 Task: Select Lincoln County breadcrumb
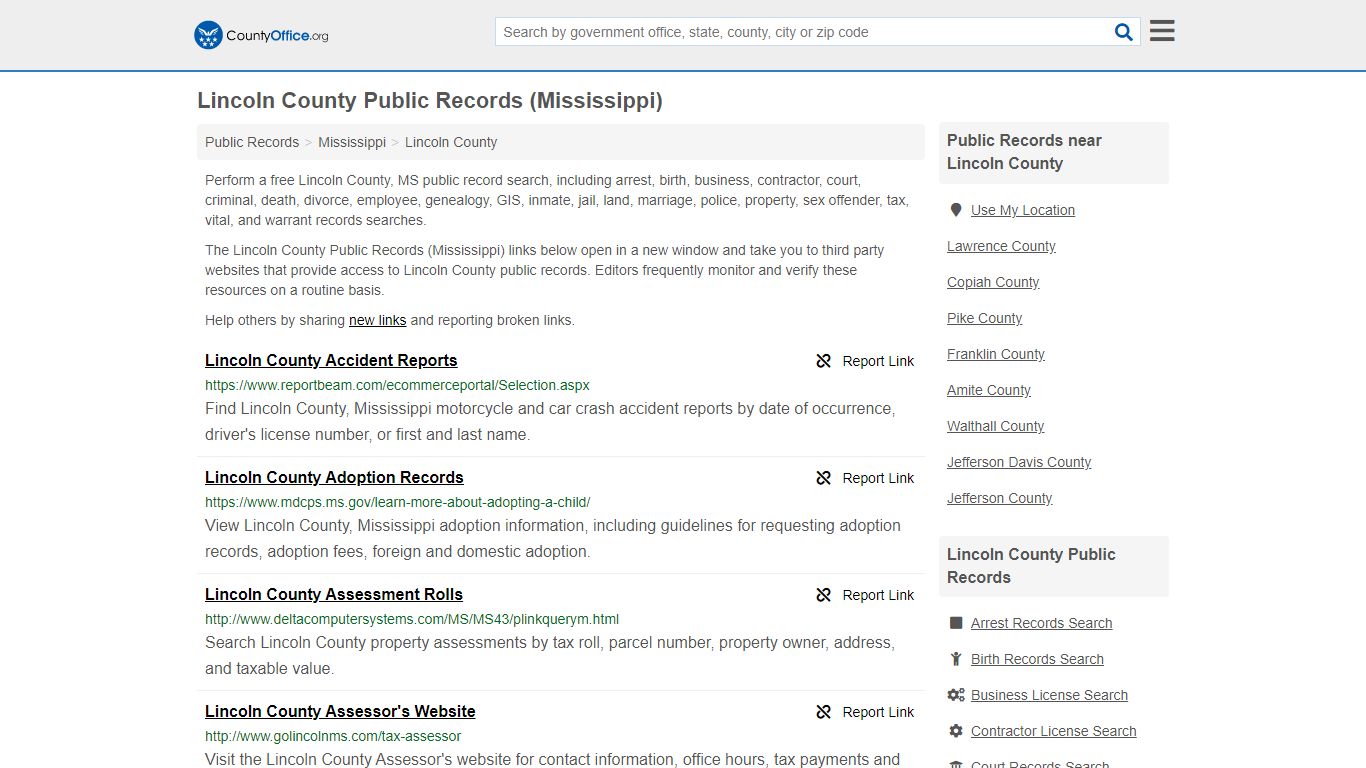(451, 142)
